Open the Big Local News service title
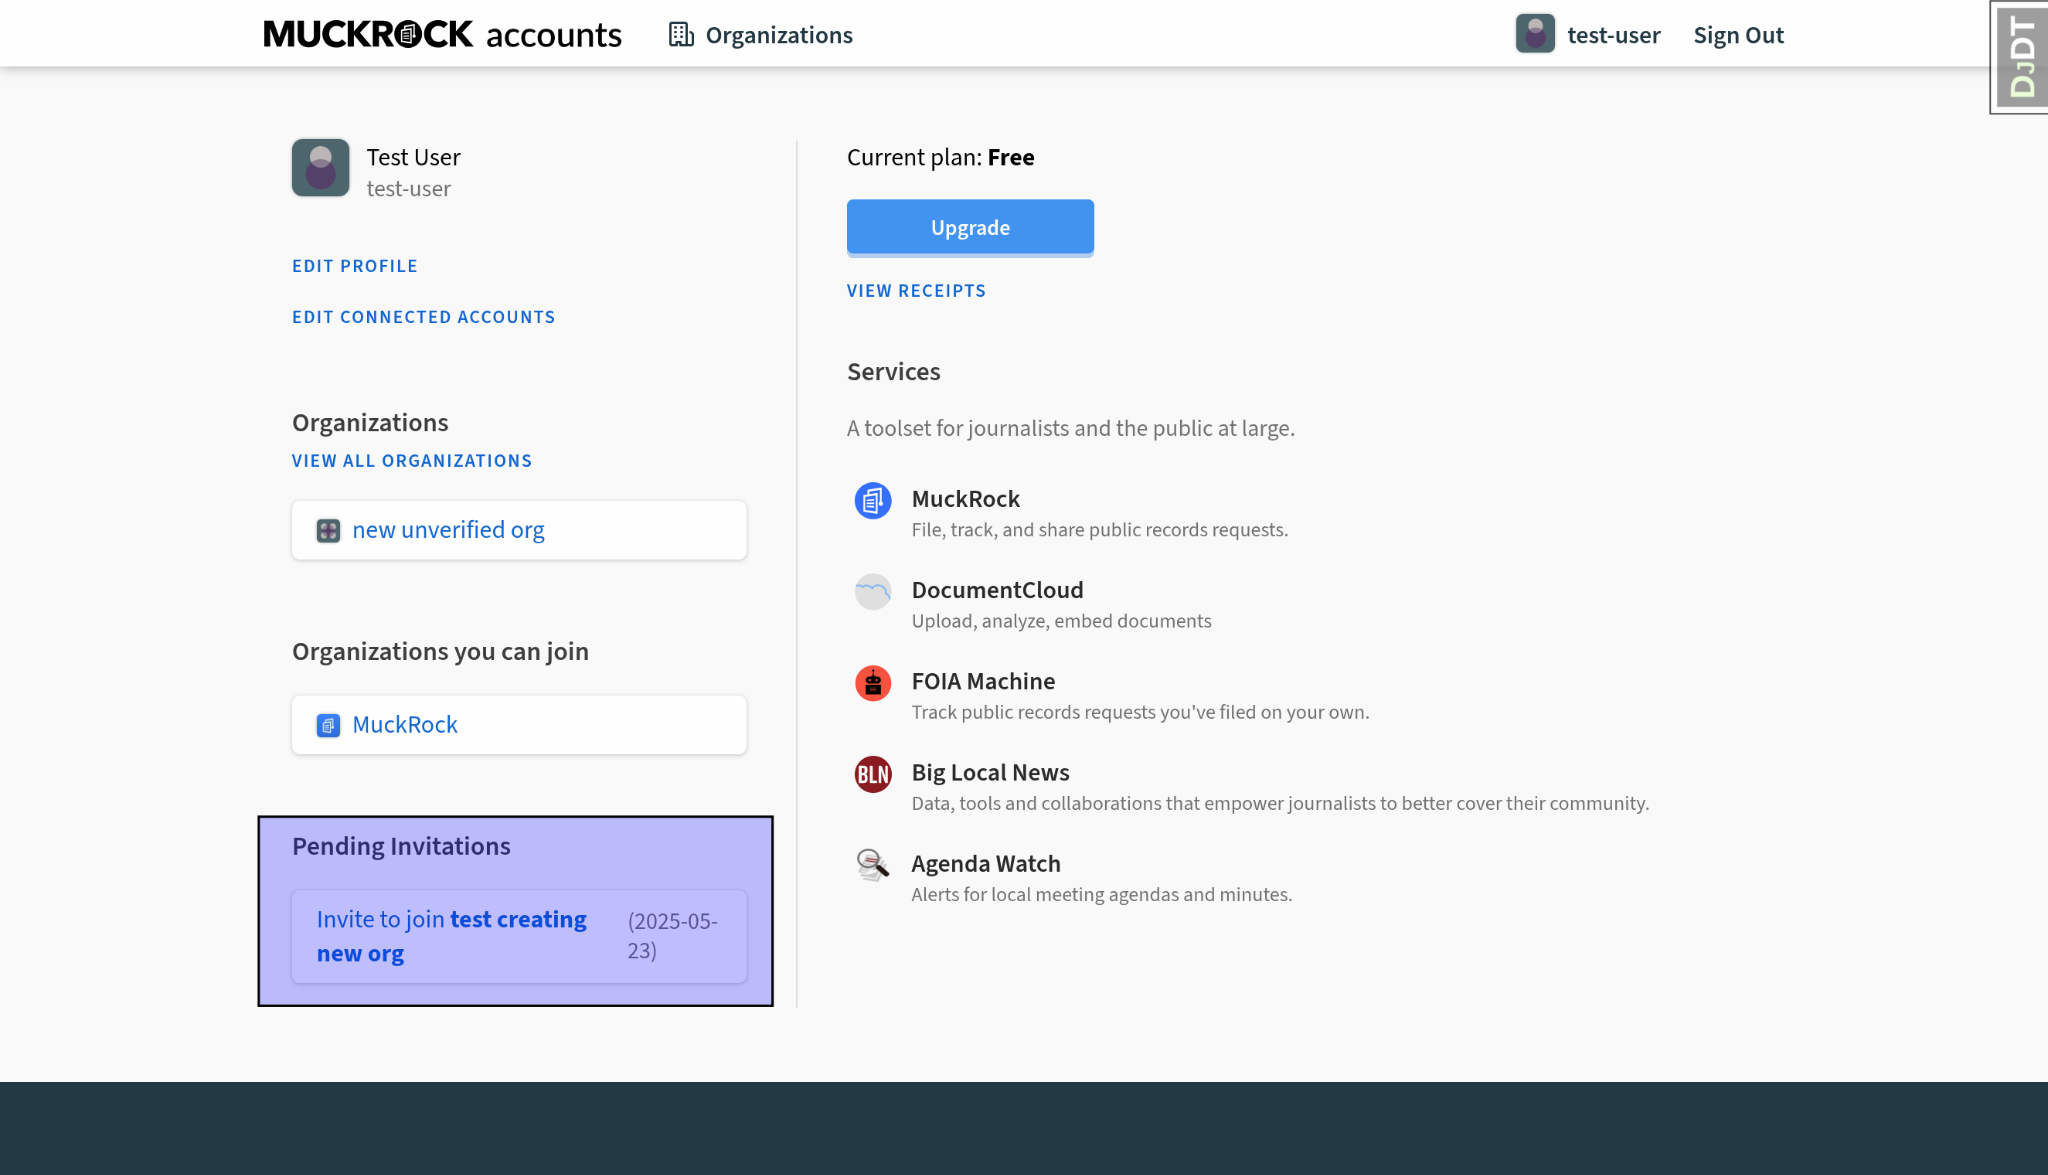2048x1175 pixels. tap(990, 772)
